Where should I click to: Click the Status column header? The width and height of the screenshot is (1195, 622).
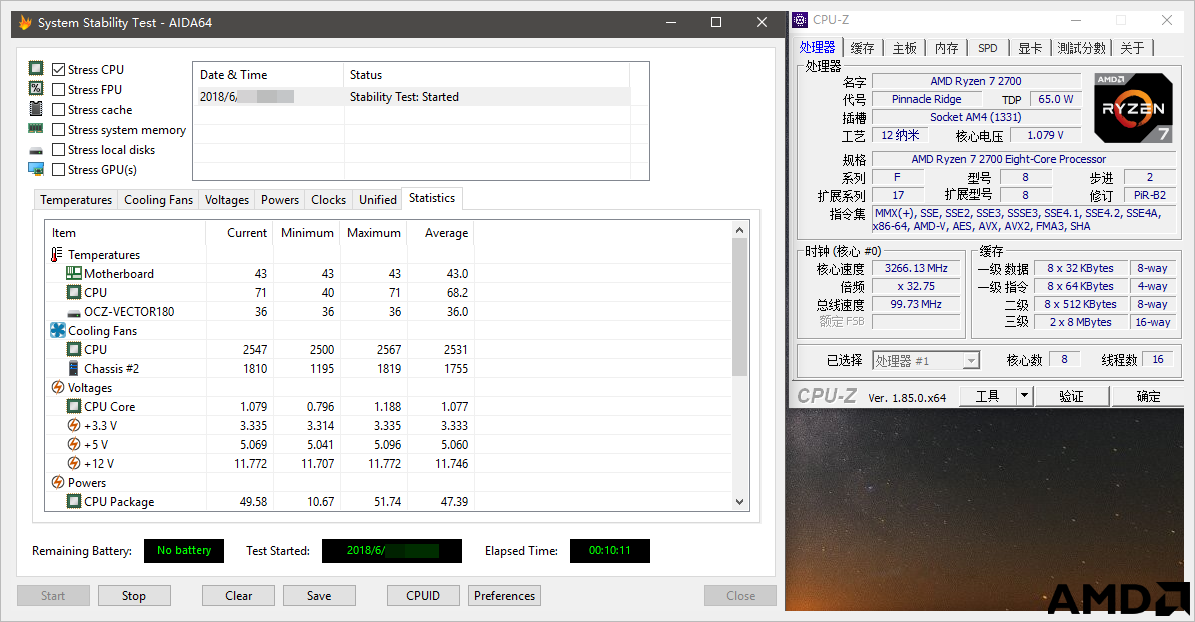[x=486, y=75]
